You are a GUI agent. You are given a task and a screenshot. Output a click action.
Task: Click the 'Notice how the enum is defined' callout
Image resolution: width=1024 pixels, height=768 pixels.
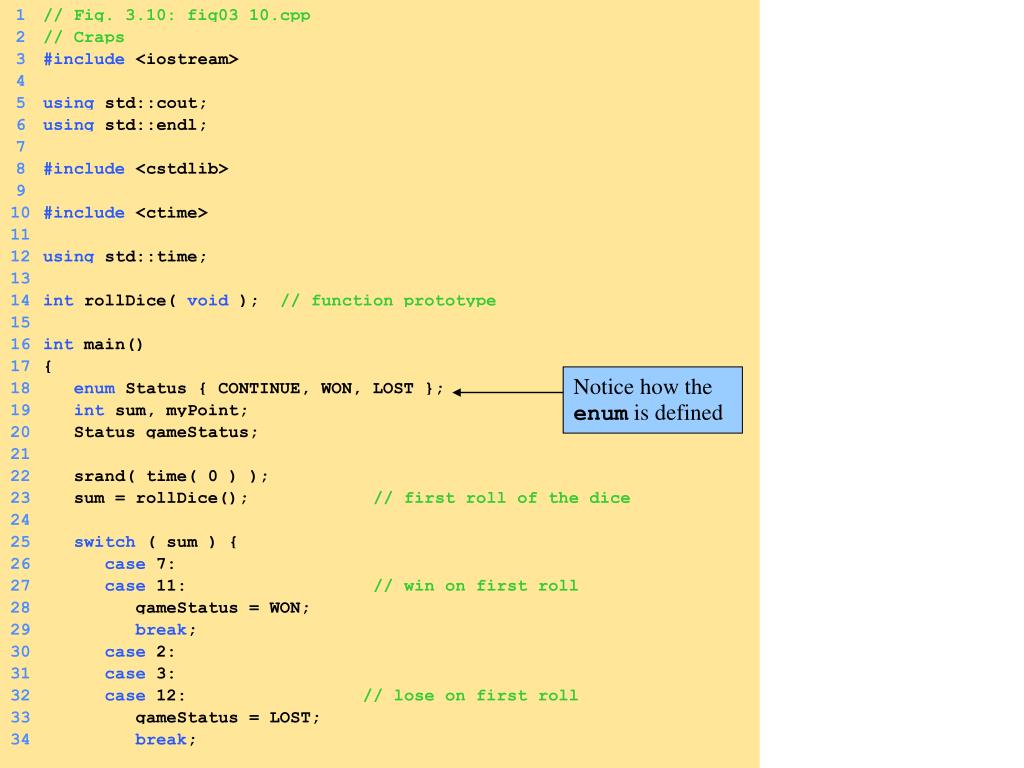(652, 400)
